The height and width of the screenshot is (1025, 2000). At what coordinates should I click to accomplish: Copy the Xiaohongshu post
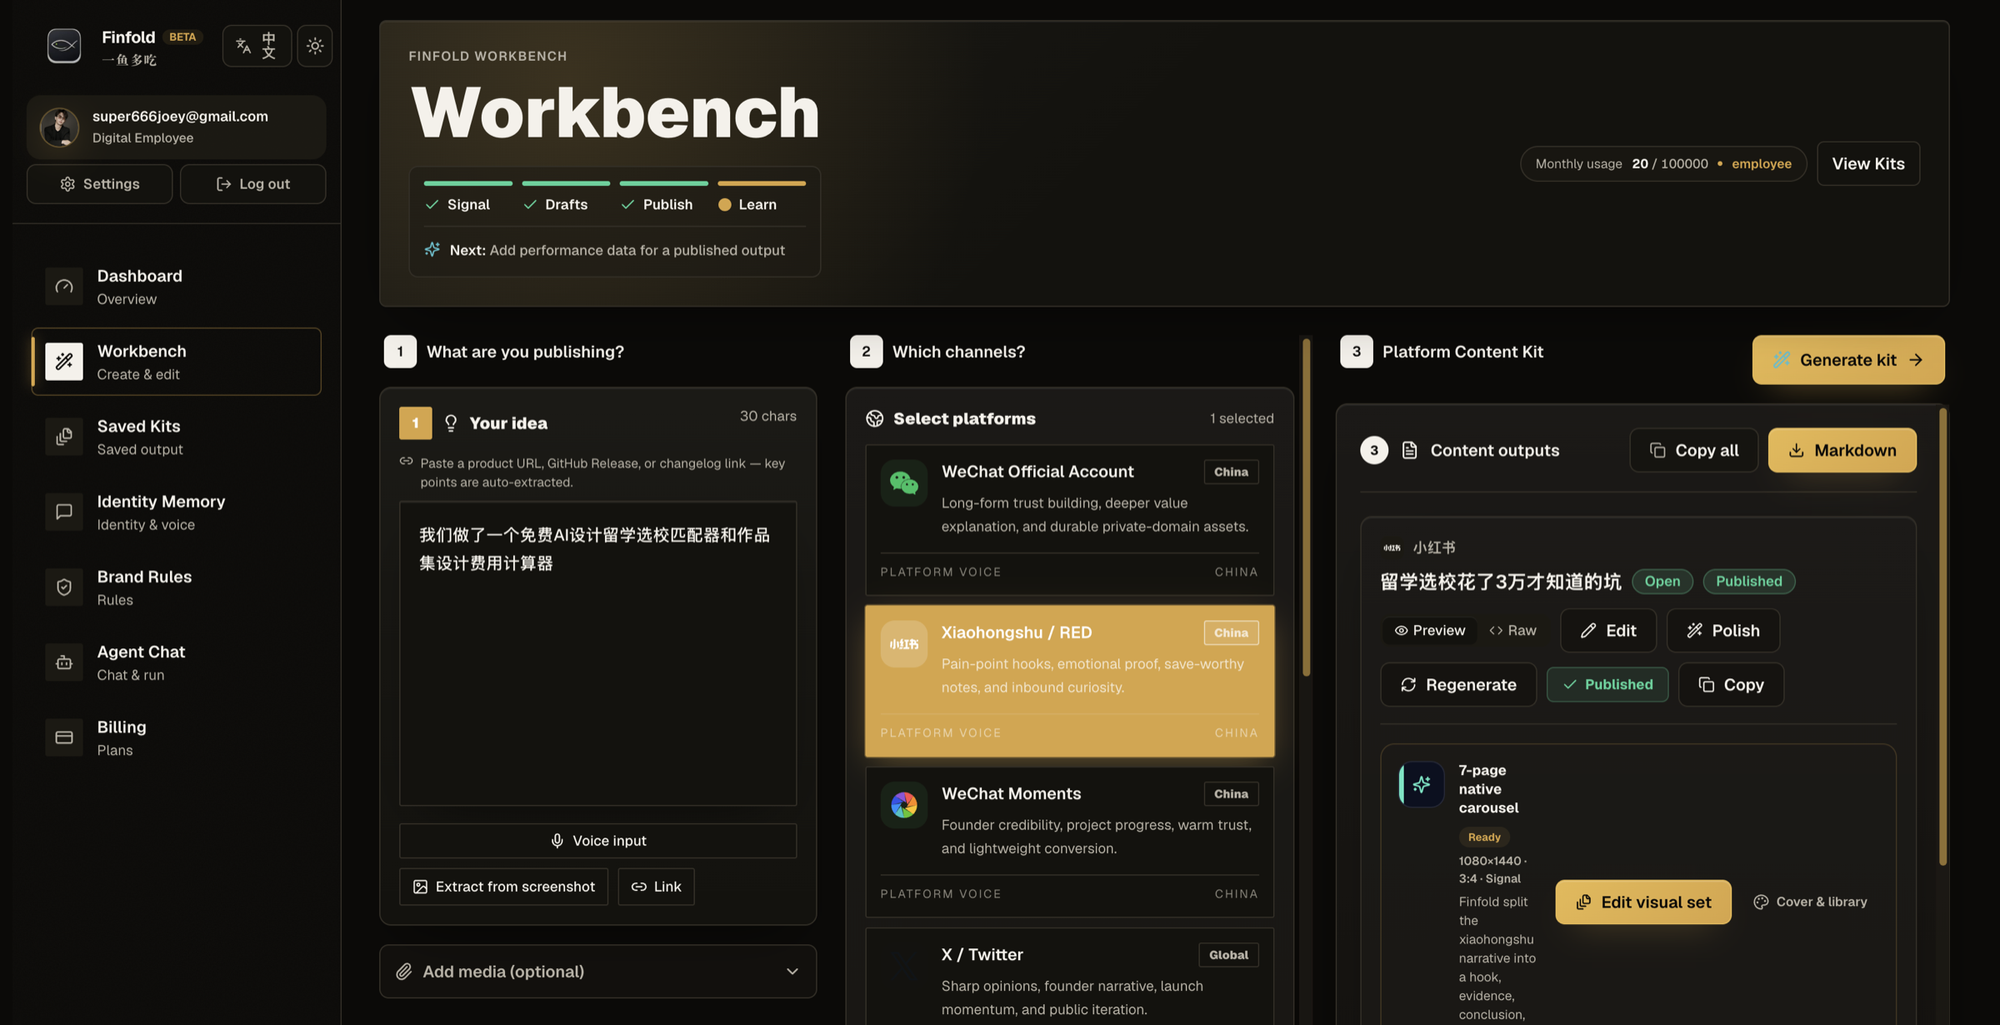[x=1731, y=685]
